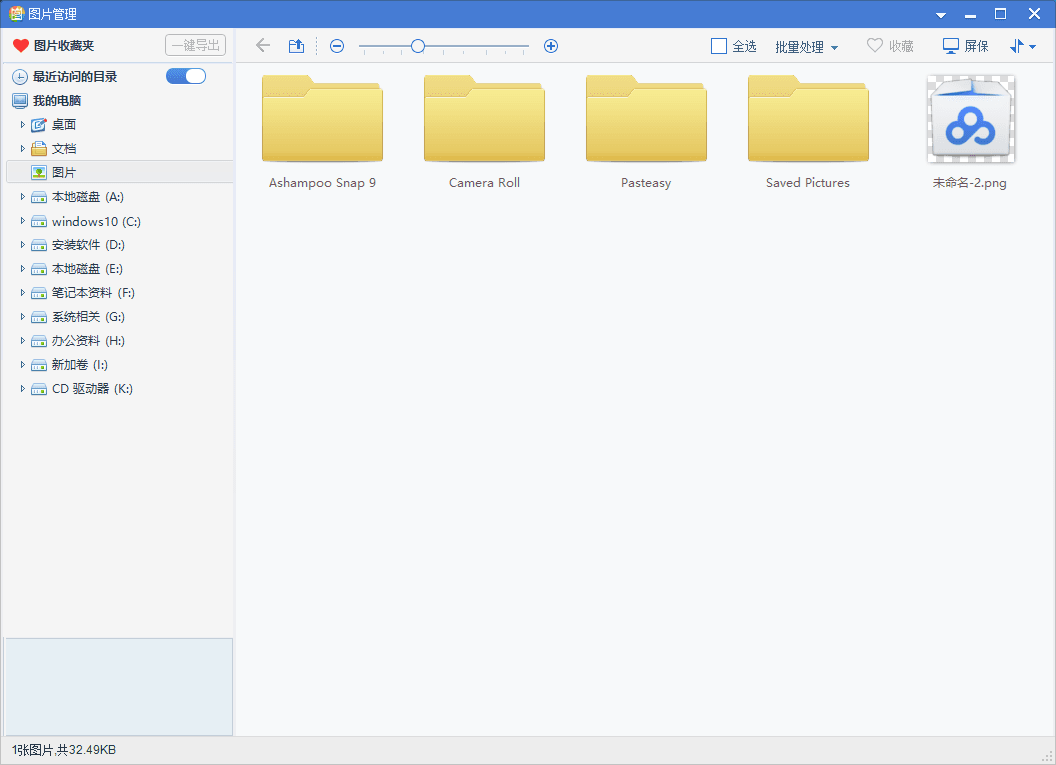The image size is (1056, 765).
Task: Expand the windows10 (C:) drive node
Action: 23,221
